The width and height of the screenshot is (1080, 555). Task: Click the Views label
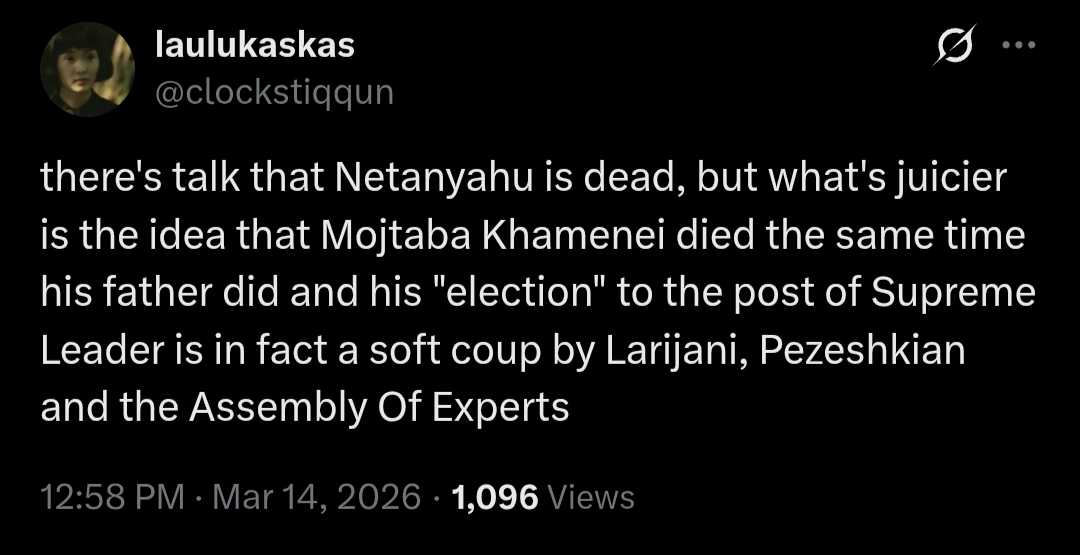coord(591,497)
